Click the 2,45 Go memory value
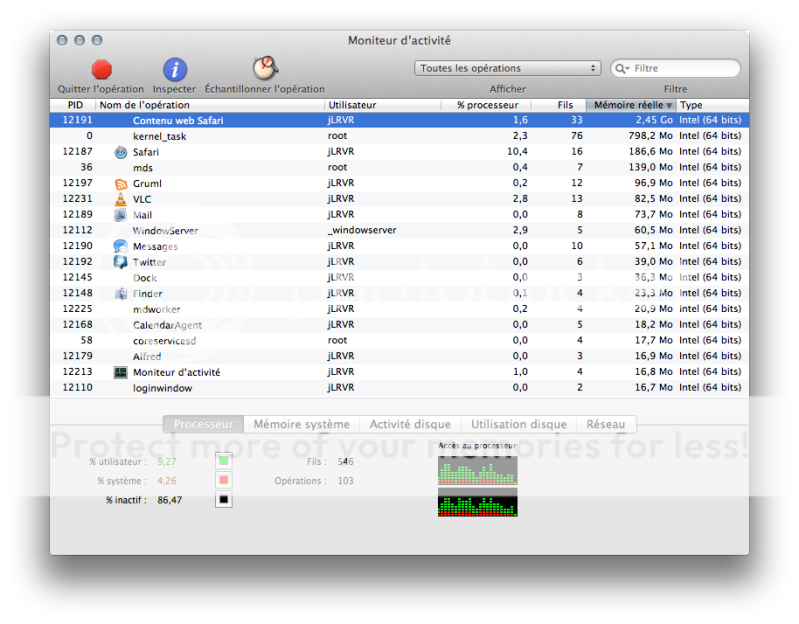This screenshot has width=799, height=624. (654, 120)
